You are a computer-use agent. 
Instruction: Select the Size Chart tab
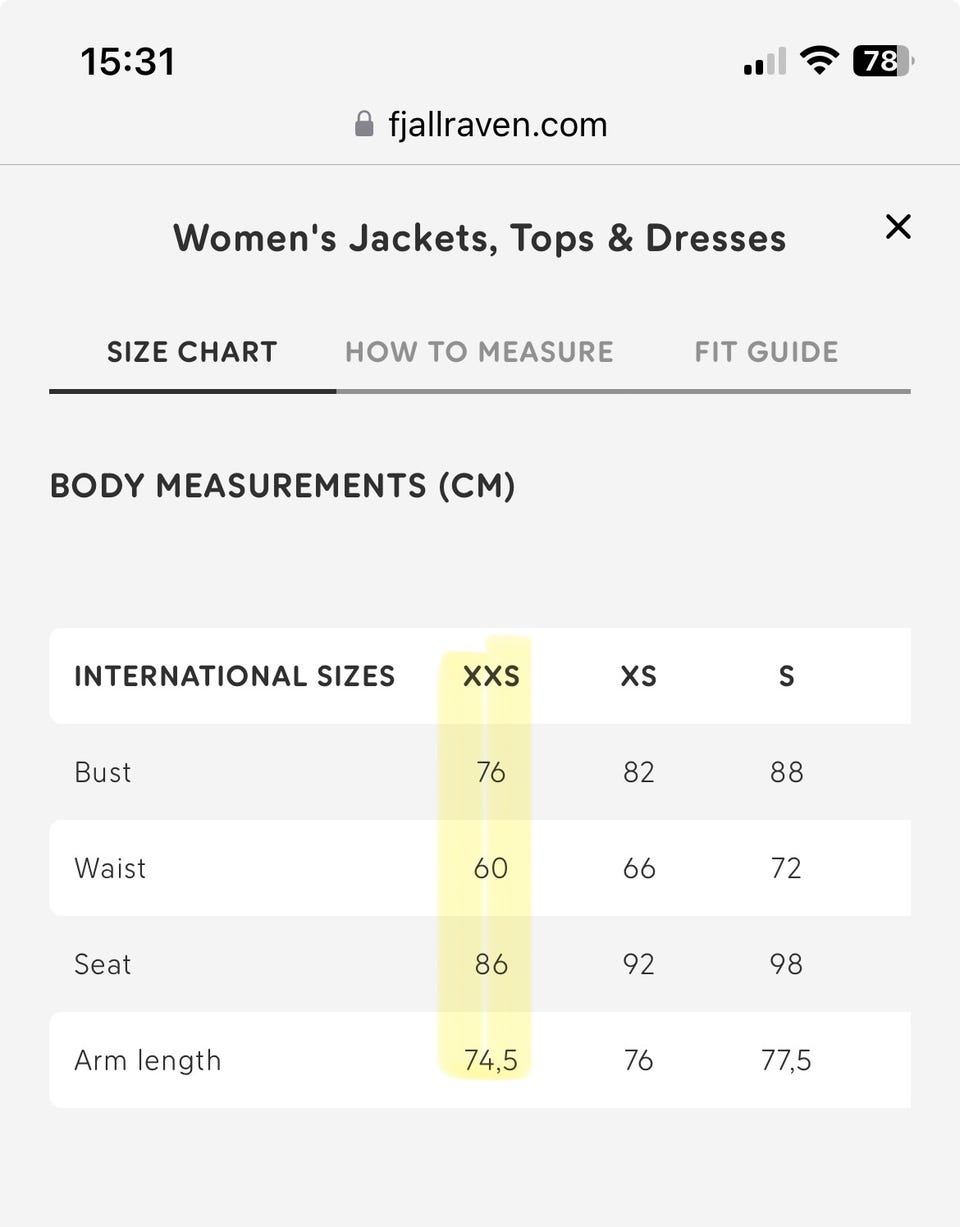(192, 352)
